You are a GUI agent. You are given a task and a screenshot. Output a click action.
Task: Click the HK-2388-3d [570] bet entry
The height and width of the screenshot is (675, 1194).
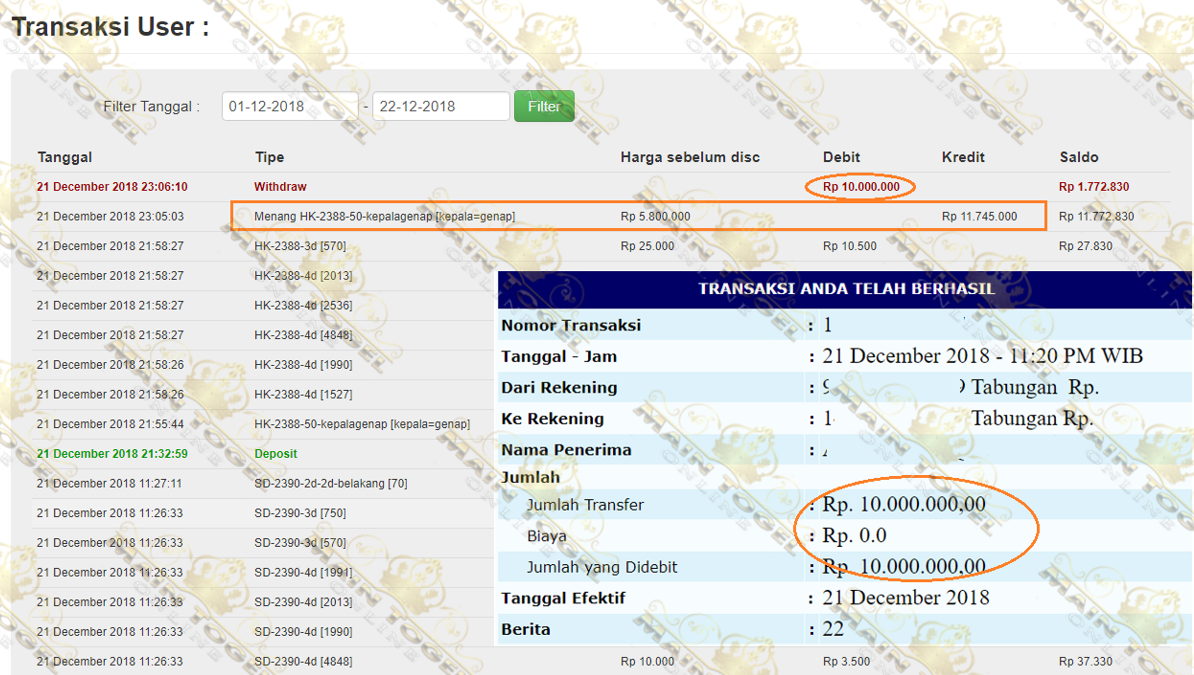(300, 246)
